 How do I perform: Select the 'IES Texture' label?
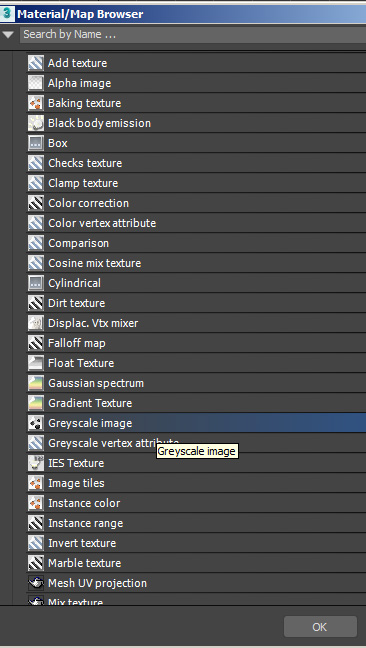pyautogui.click(x=76, y=463)
